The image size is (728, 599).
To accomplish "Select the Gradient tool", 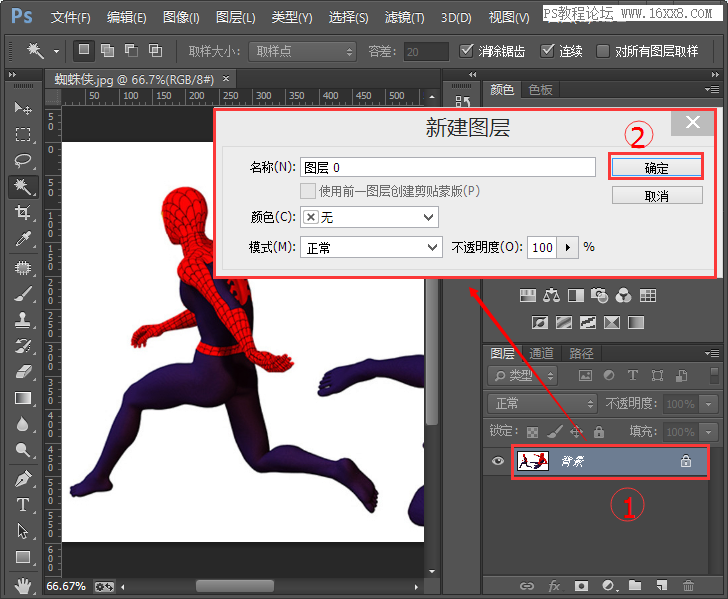I will pyautogui.click(x=22, y=398).
